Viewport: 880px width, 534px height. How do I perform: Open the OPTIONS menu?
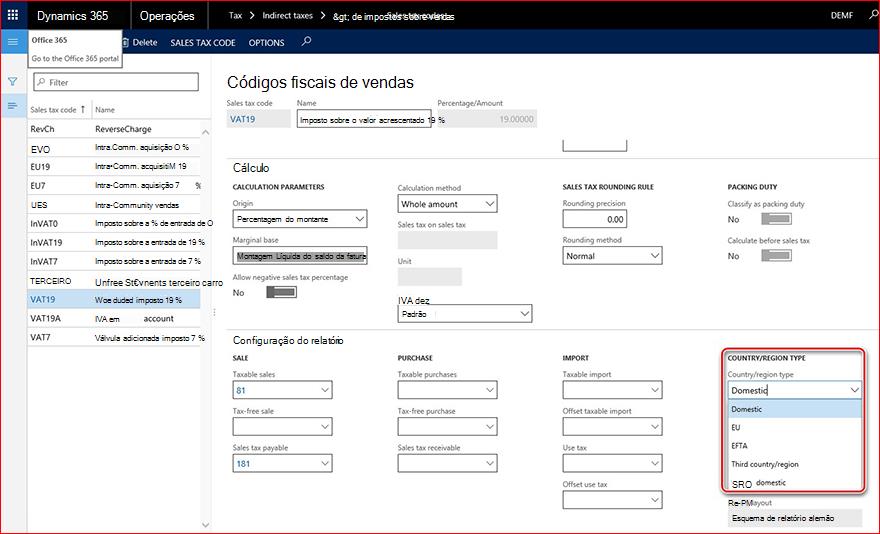tap(267, 43)
